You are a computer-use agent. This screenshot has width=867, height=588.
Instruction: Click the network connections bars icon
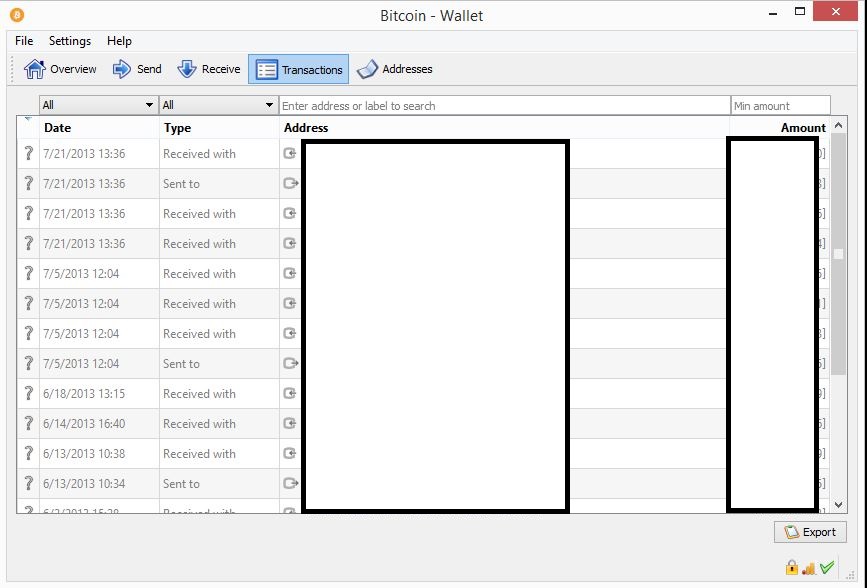tap(809, 568)
